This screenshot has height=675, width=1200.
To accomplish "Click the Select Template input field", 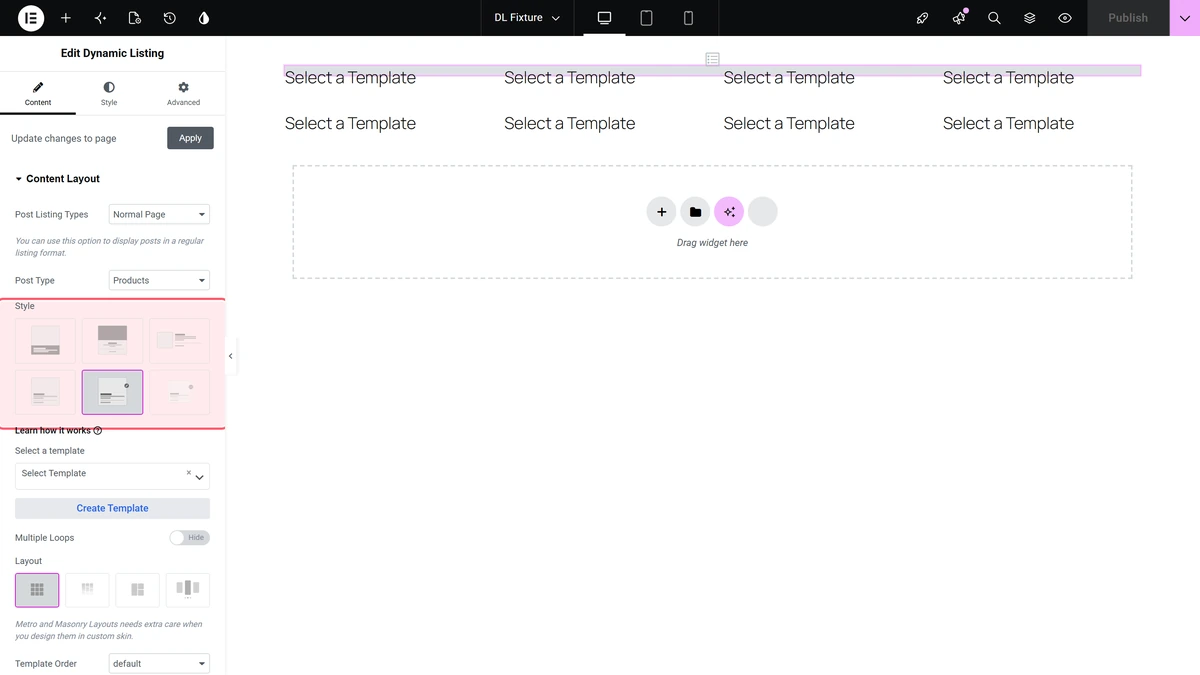I will click(x=112, y=476).
